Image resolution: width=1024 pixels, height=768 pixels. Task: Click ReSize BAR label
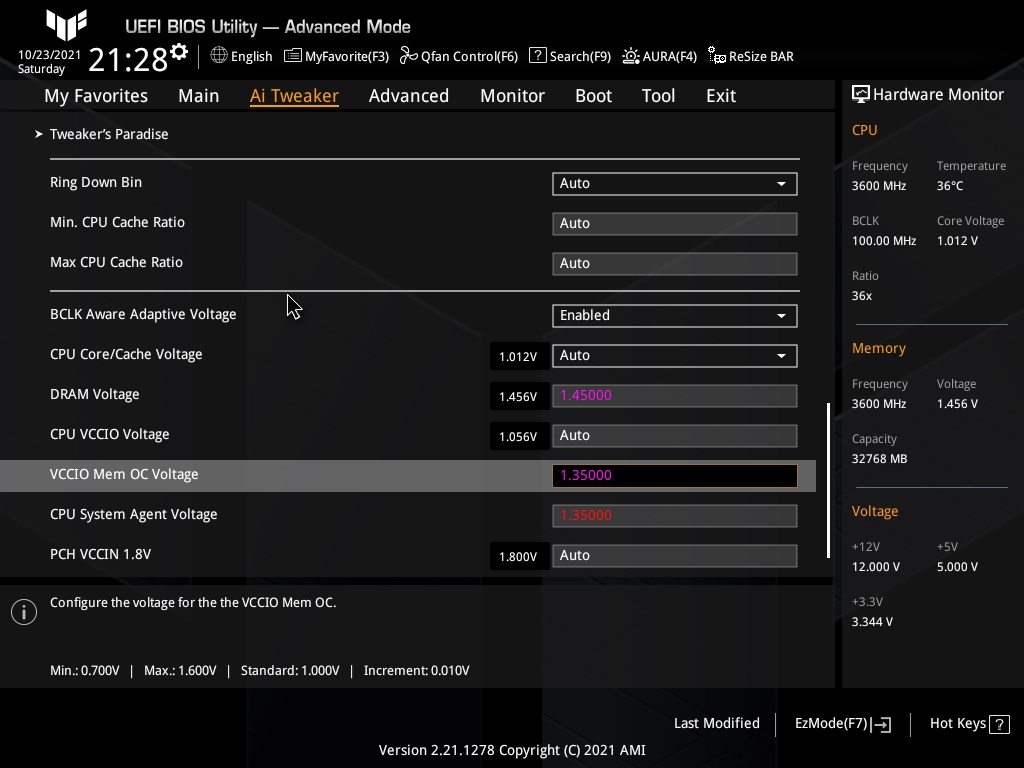761,56
